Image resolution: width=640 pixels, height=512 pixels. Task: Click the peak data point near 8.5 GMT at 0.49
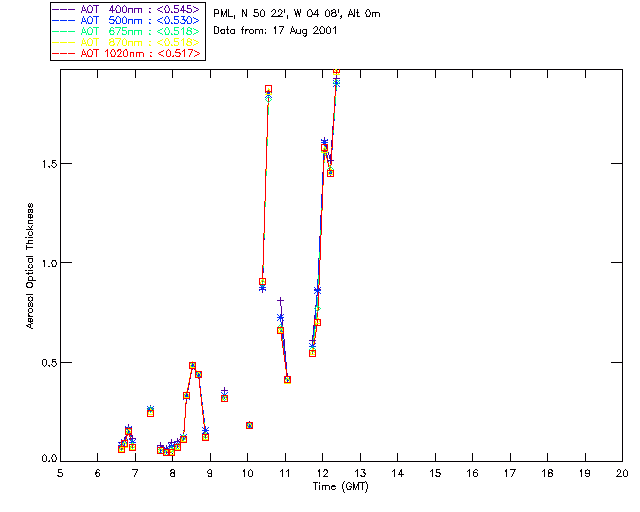point(192,365)
